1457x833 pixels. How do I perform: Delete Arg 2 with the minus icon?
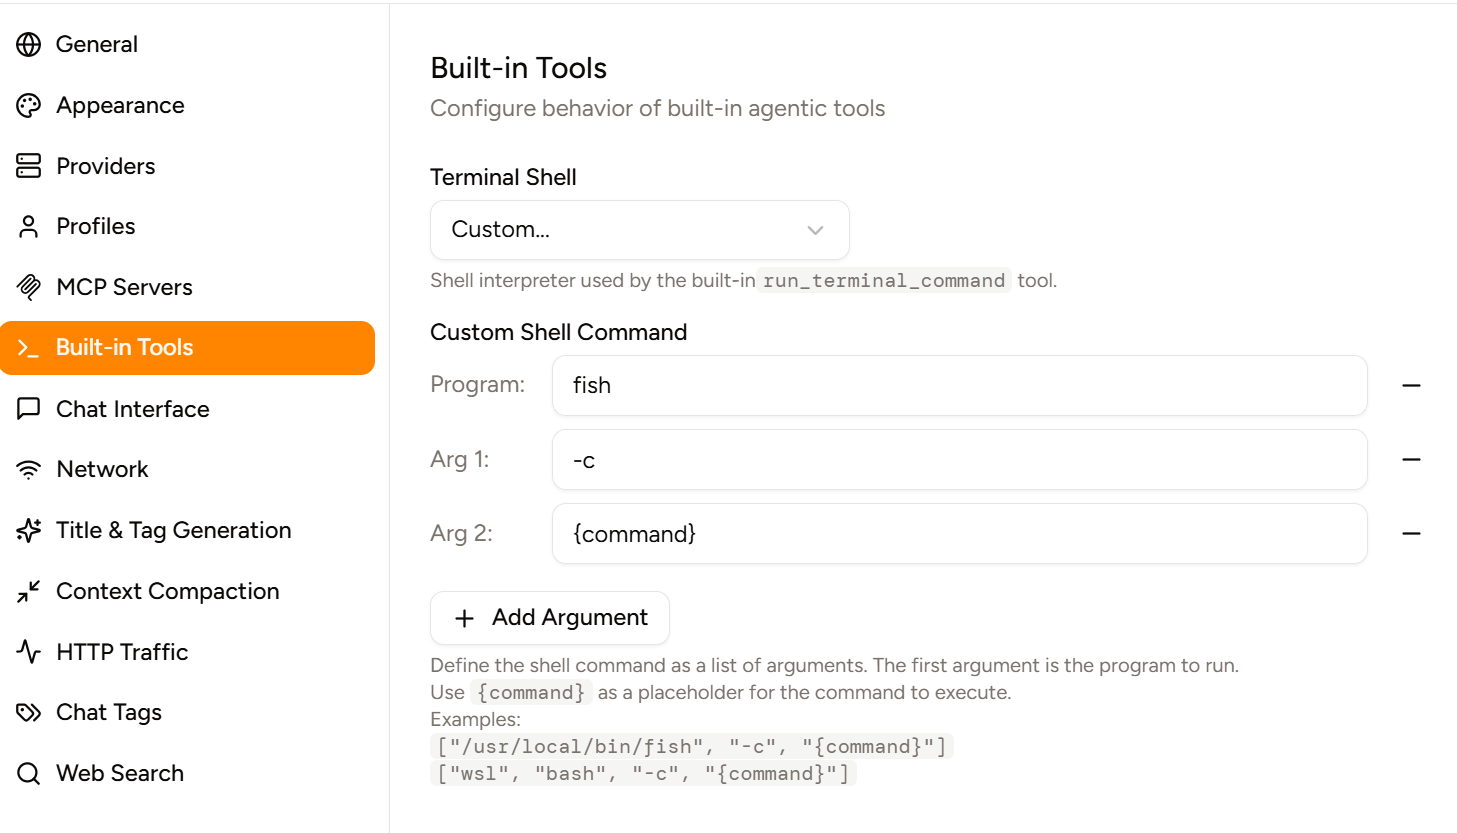pyautogui.click(x=1411, y=534)
